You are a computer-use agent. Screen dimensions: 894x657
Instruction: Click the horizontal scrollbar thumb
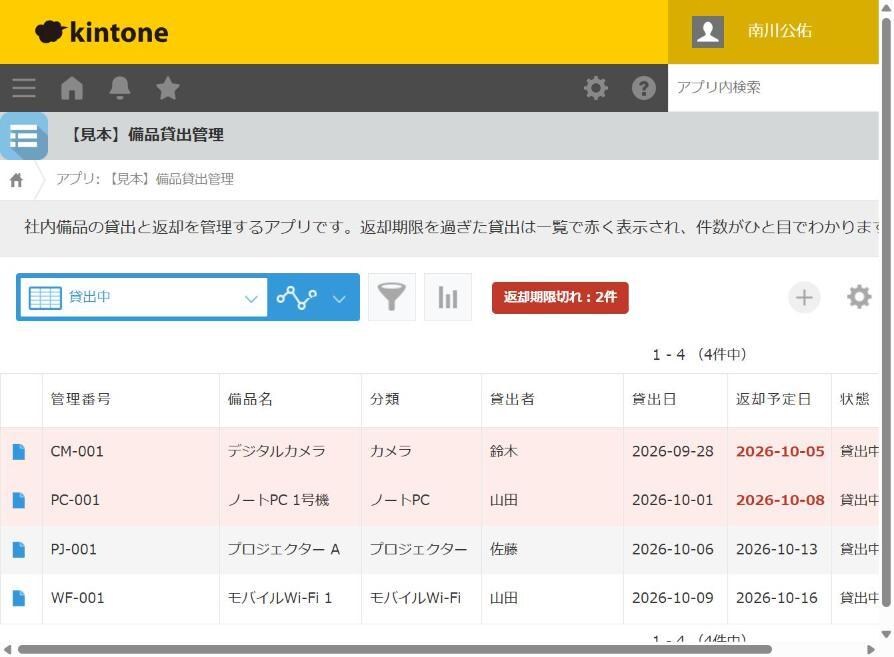click(x=395, y=650)
